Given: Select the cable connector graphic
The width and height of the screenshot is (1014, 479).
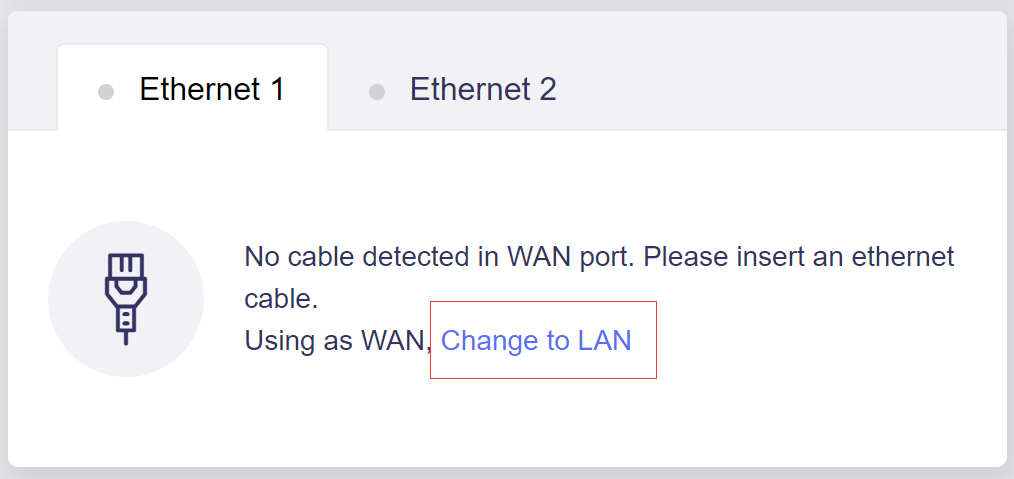Looking at the screenshot, I should pos(125,298).
